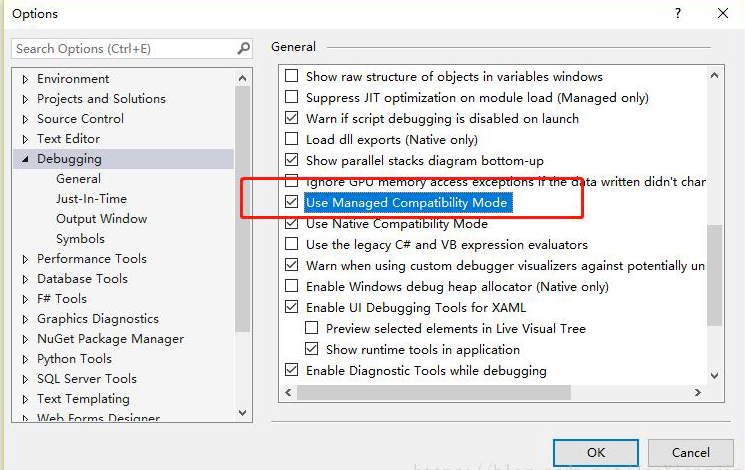Click the options list scroll down arrow
Image resolution: width=745 pixels, height=470 pixels.
[x=714, y=376]
